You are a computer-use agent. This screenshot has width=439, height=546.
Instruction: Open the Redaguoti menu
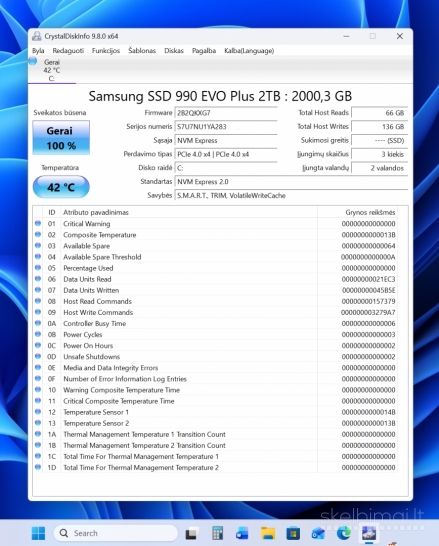pos(68,51)
